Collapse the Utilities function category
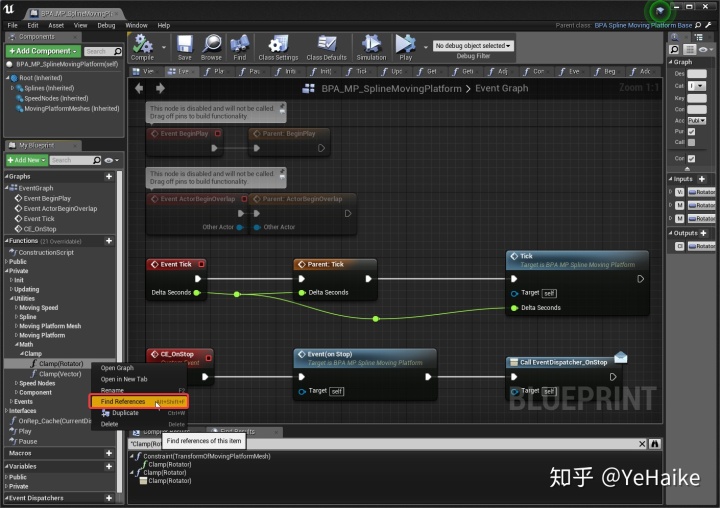The height and width of the screenshot is (508, 720). point(11,299)
